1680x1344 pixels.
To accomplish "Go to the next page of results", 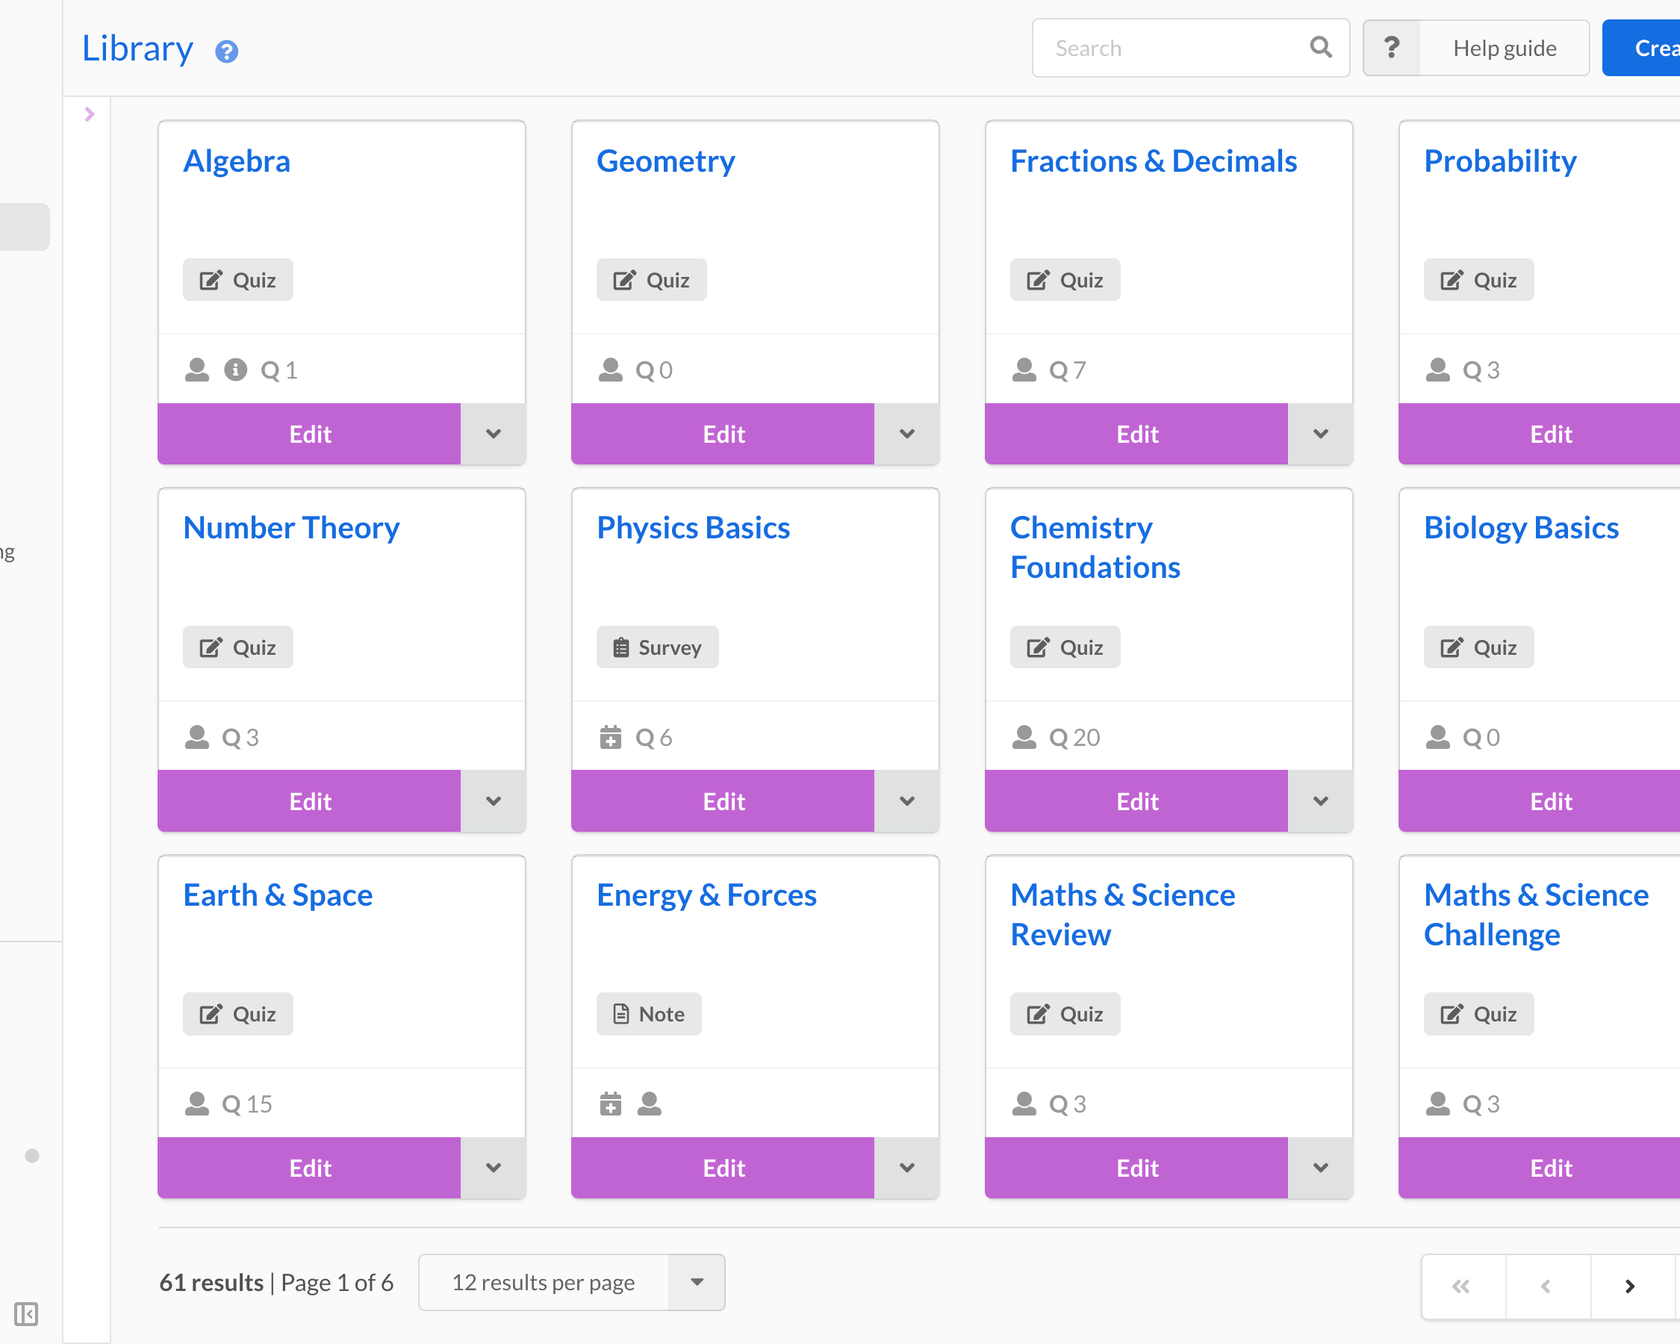I will (1629, 1286).
